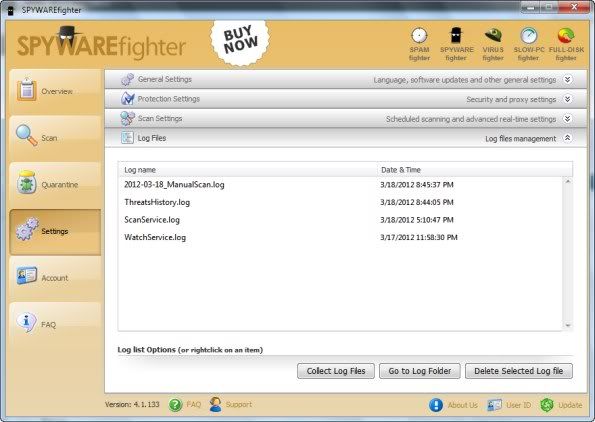Open Support link in footer
Screen dimensions: 595x422
(239, 405)
